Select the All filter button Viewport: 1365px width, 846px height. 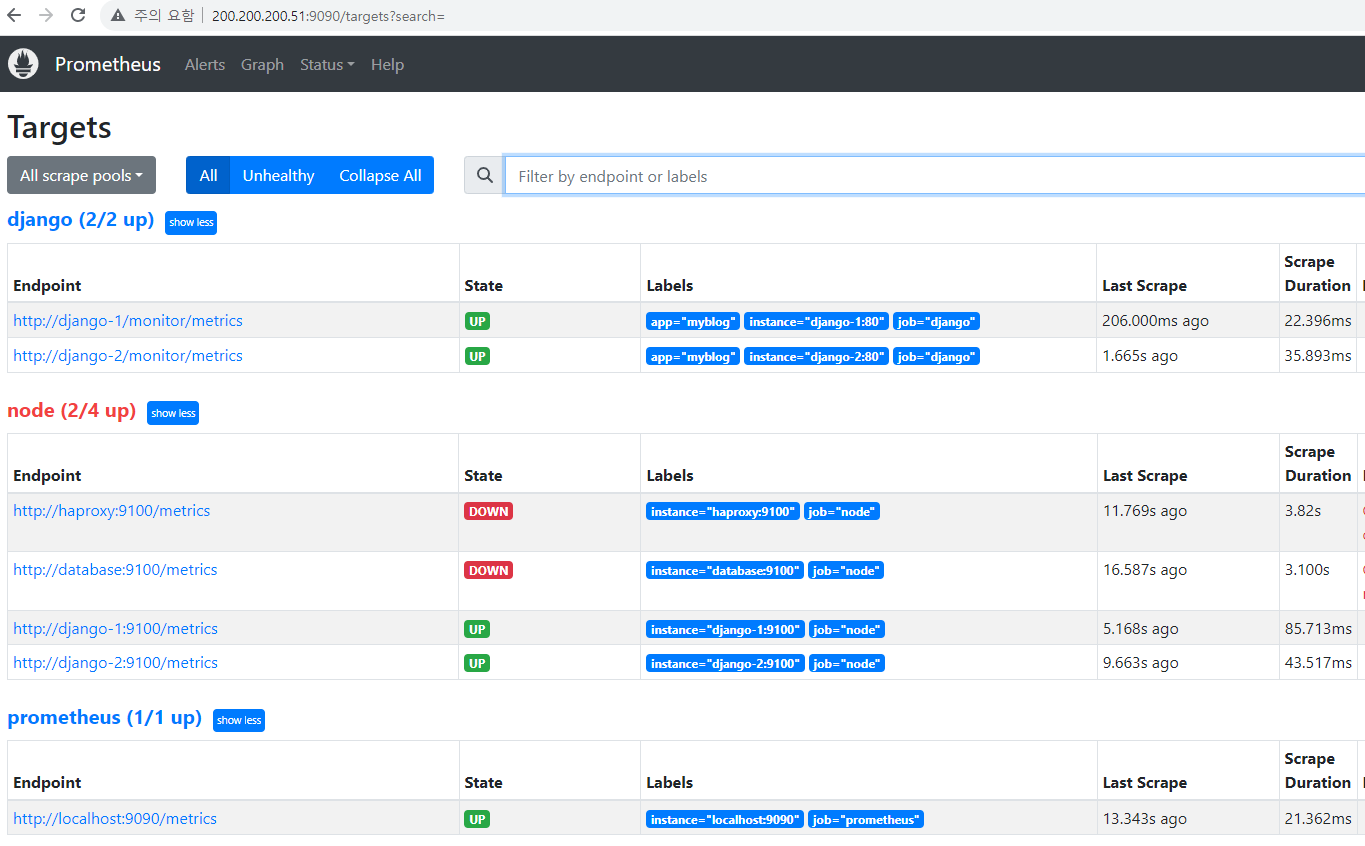208,175
